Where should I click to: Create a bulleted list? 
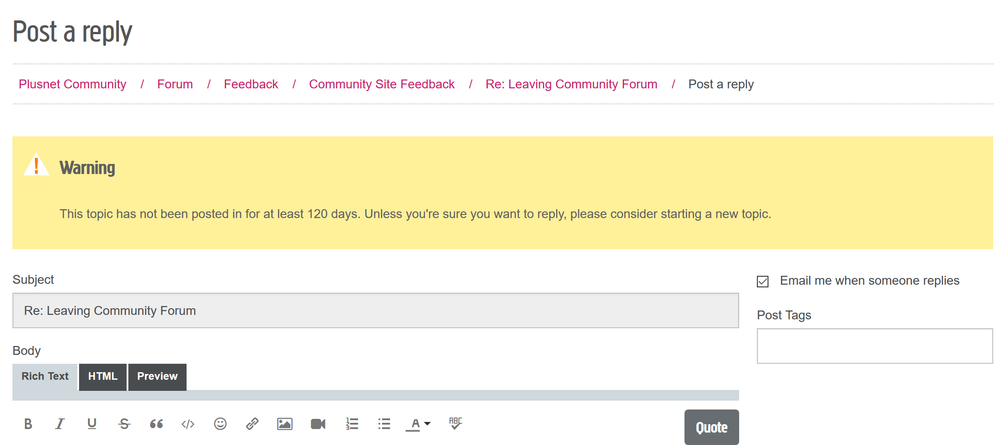tap(384, 424)
